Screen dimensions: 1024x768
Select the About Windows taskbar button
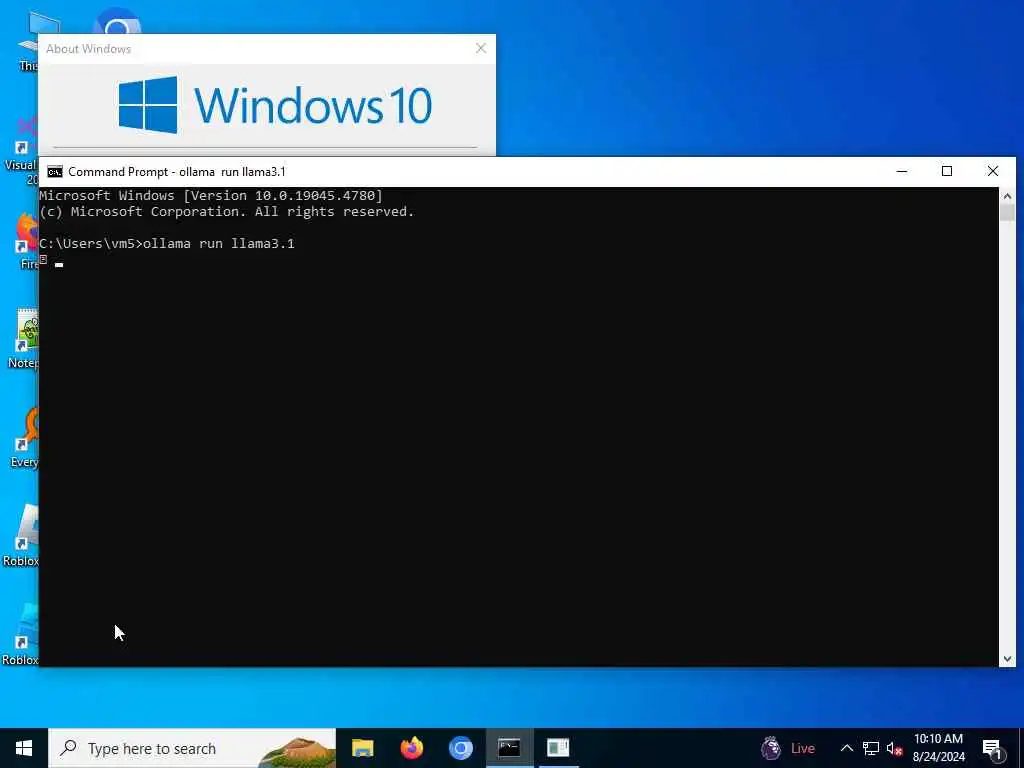point(558,748)
